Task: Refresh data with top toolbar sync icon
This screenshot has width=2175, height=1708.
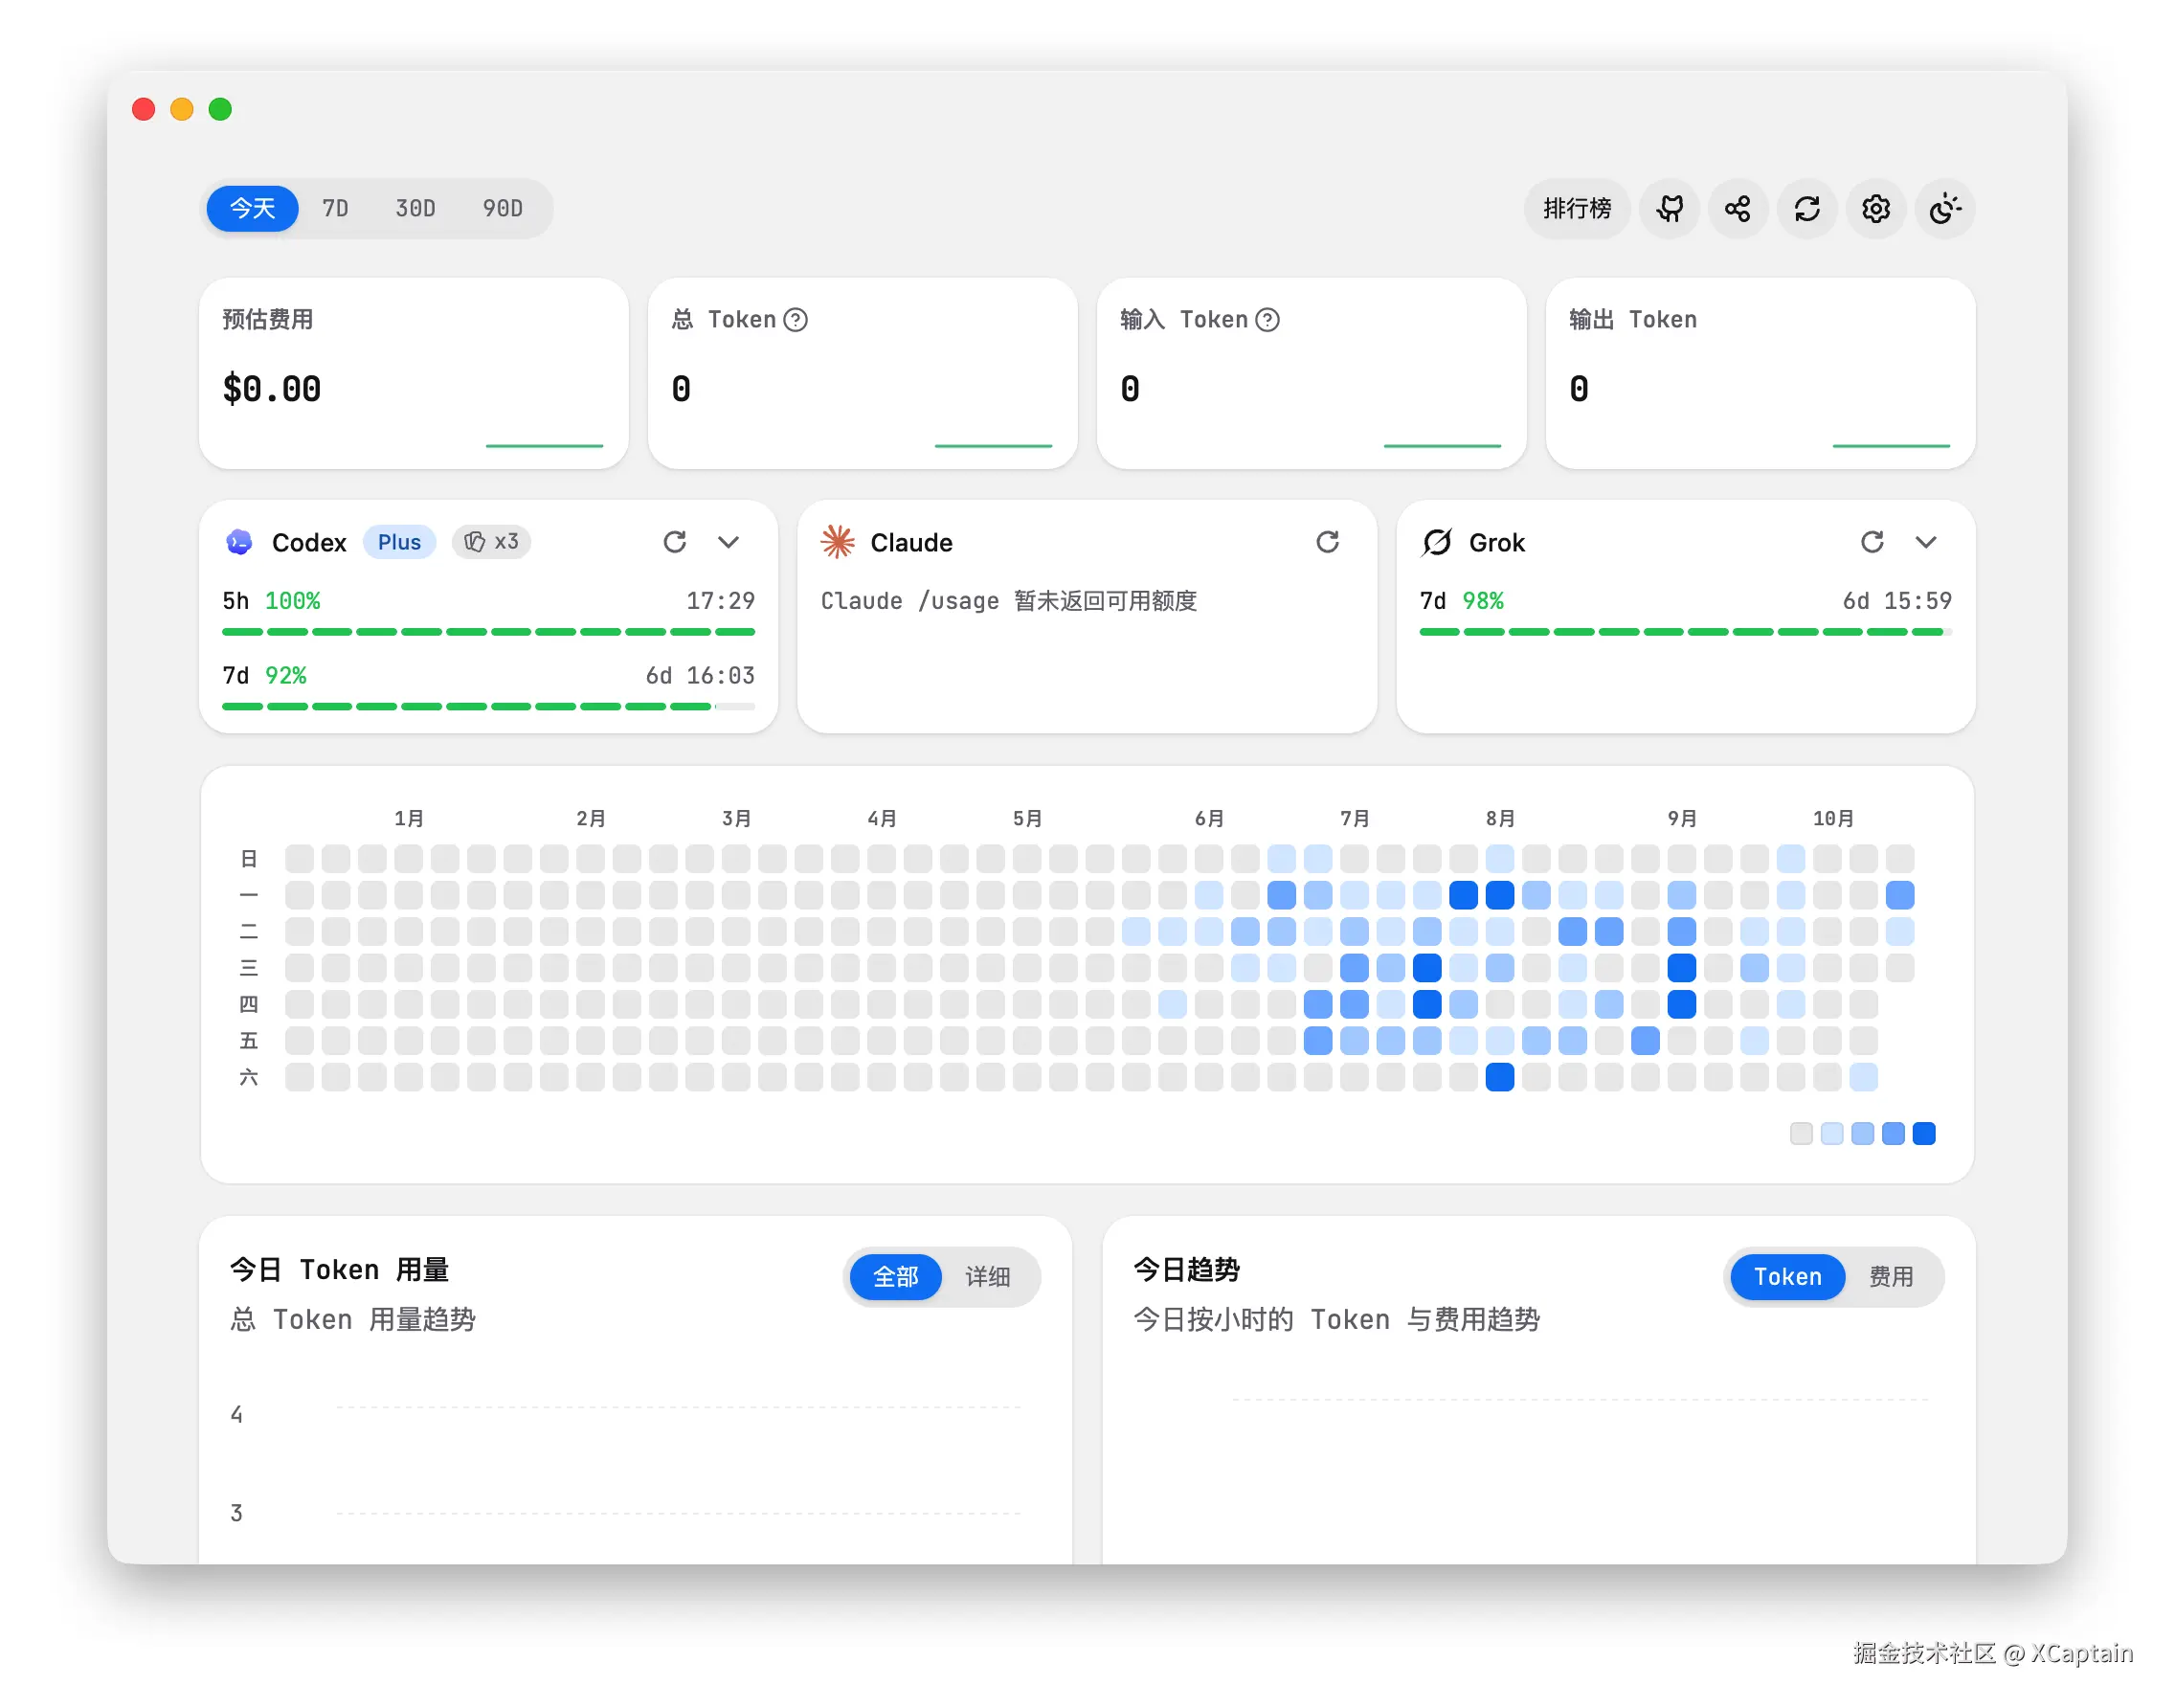Action: 1806,208
